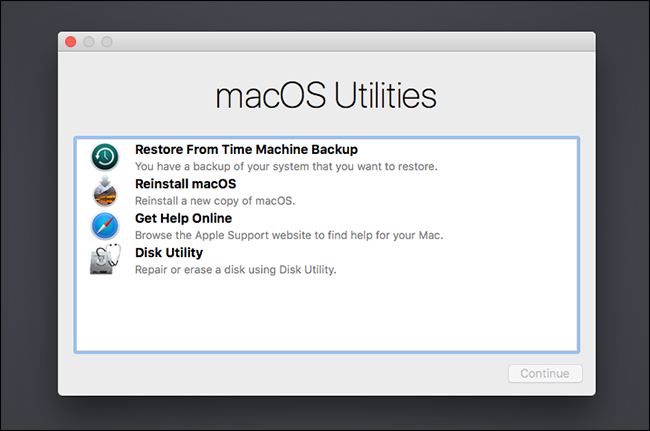Image resolution: width=650 pixels, height=431 pixels.
Task: Click the greyed-out zoom window button
Action: [x=107, y=42]
